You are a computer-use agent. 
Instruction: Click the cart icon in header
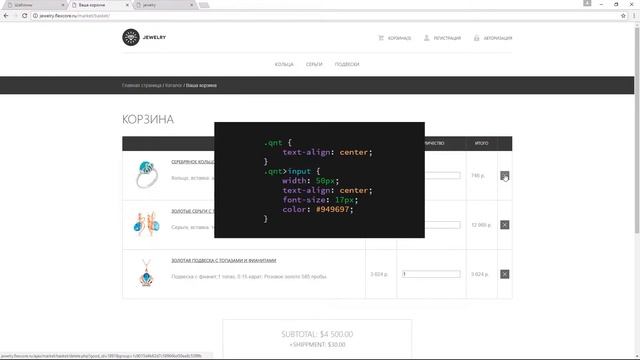coord(381,38)
